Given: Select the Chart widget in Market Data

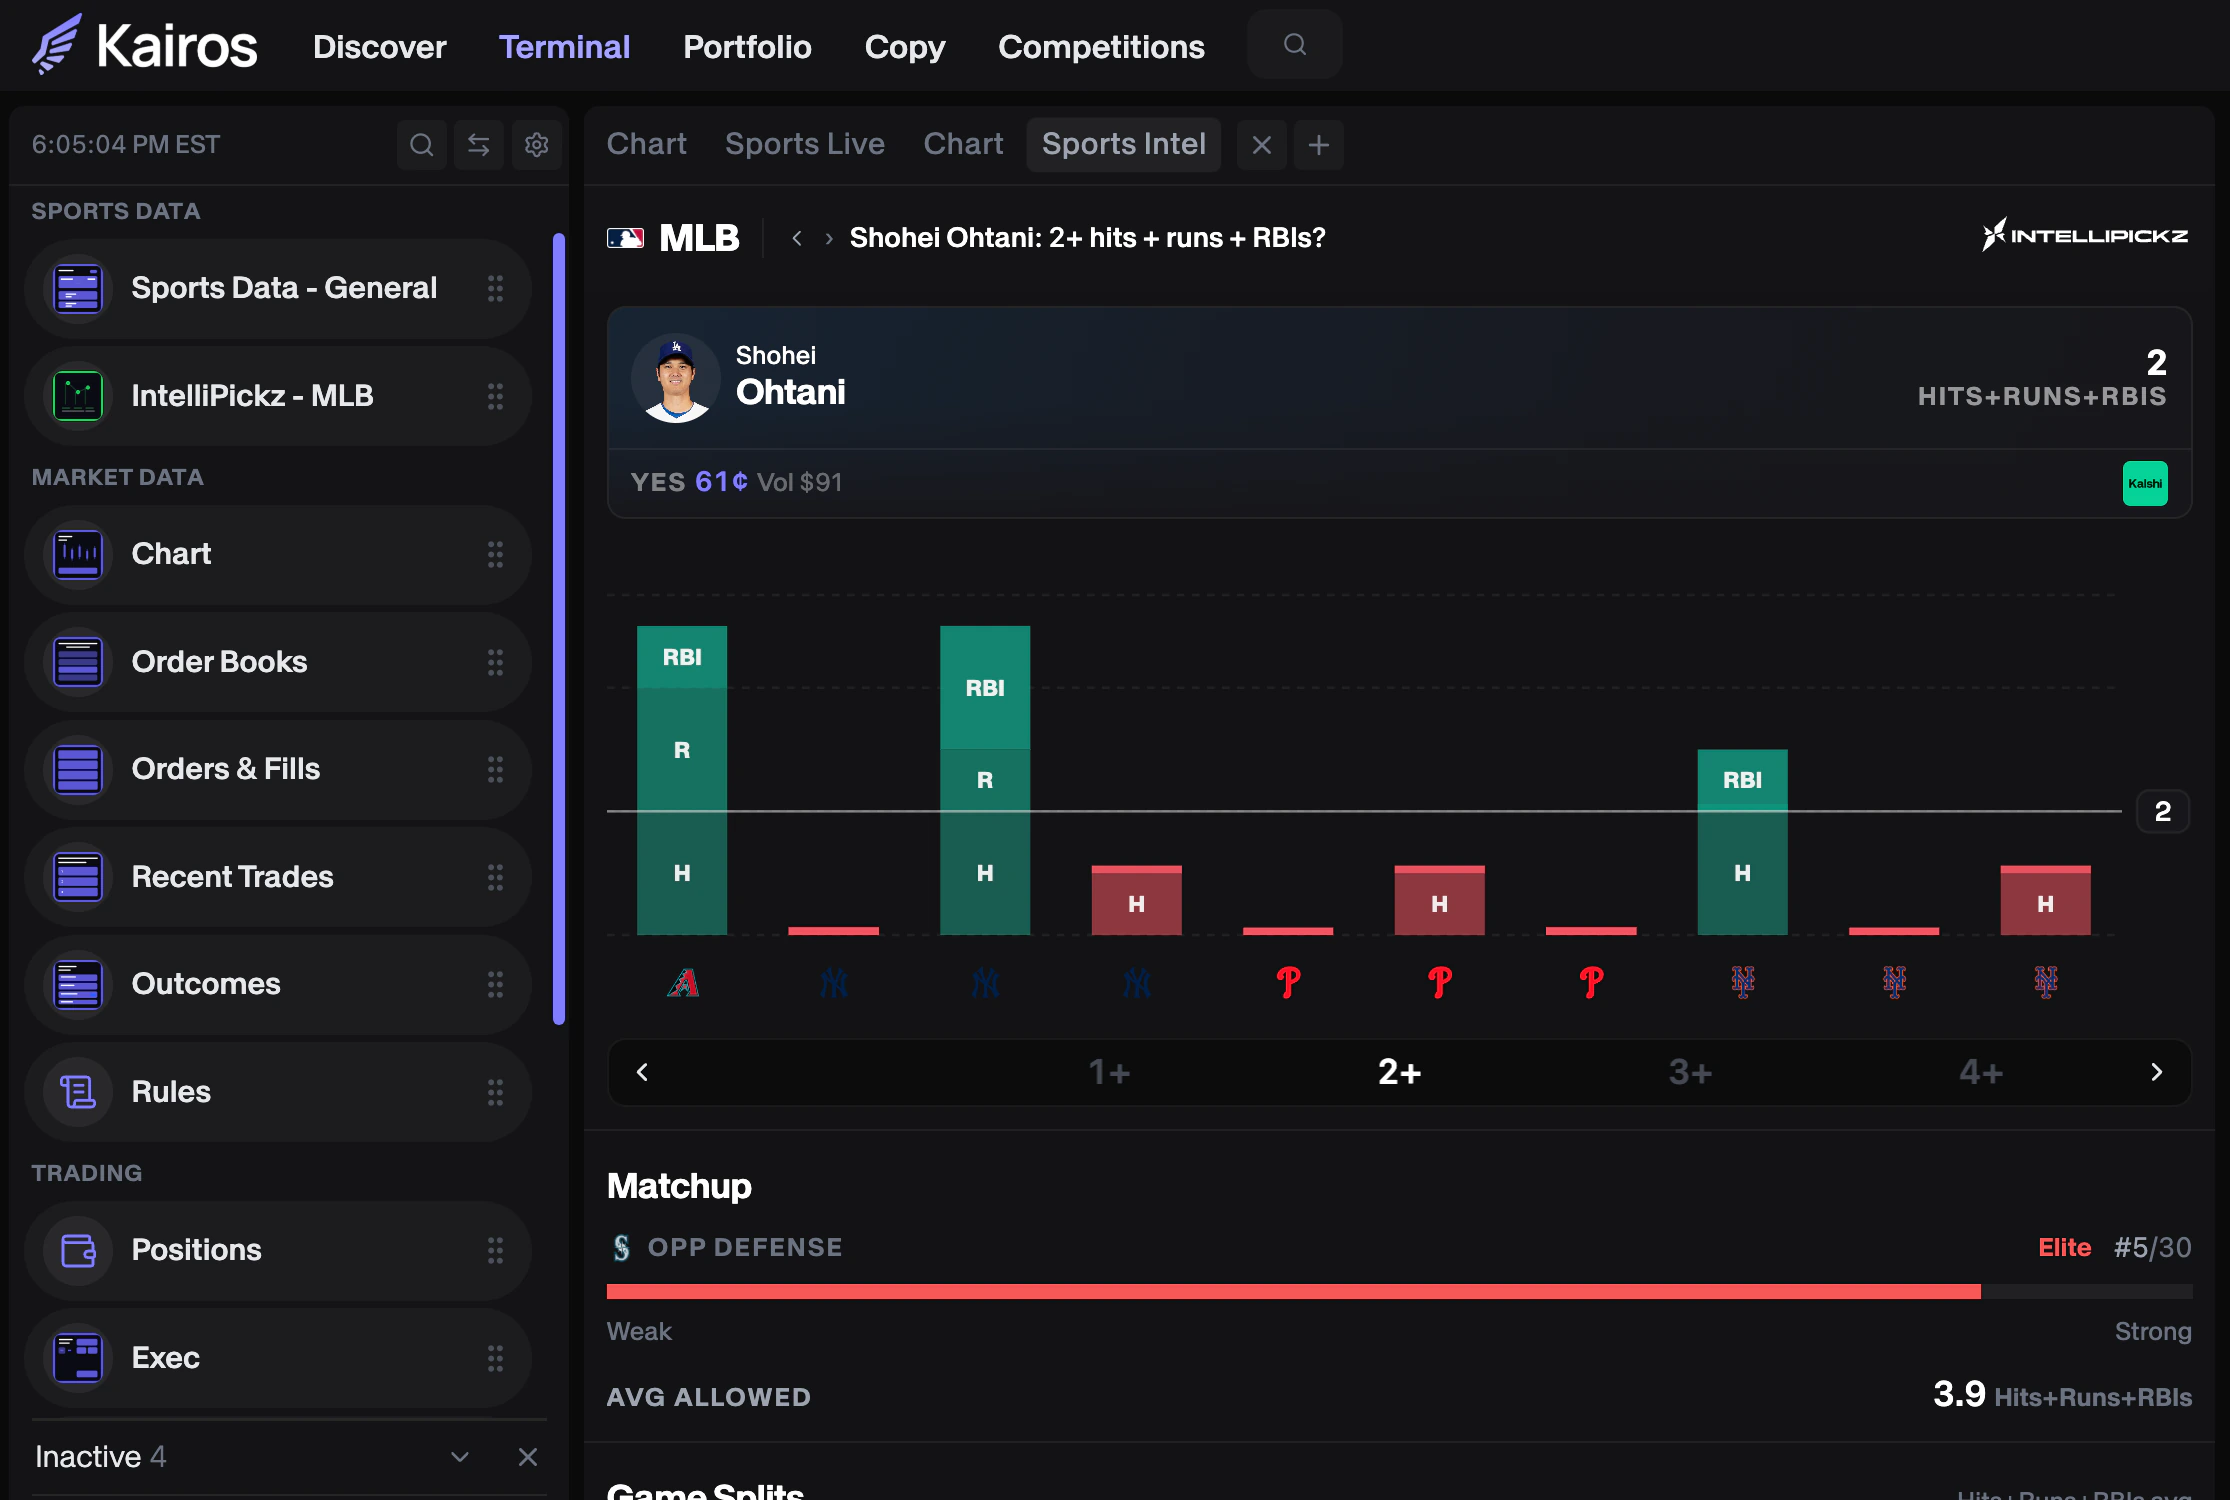Looking at the screenshot, I should click(277, 554).
